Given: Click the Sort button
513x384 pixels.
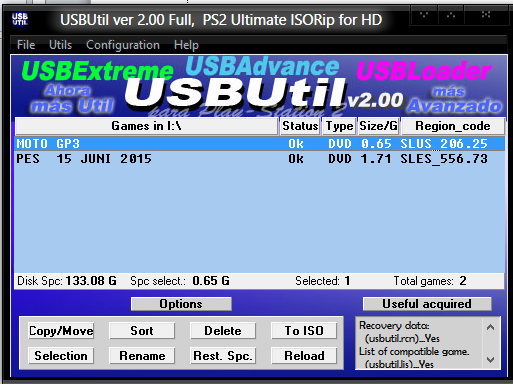Looking at the screenshot, I should [x=142, y=331].
